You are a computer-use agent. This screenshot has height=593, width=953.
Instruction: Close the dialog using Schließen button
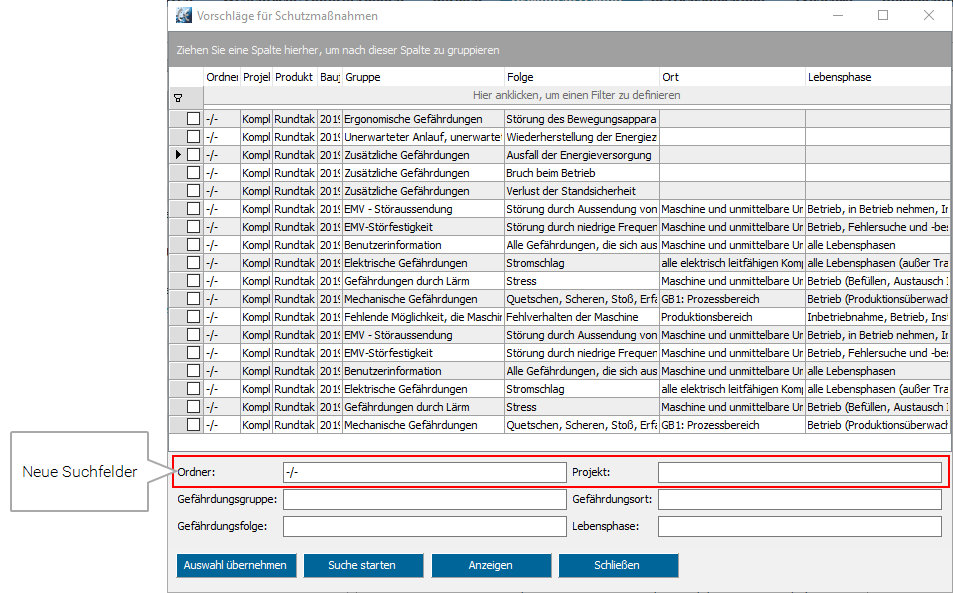(x=617, y=565)
